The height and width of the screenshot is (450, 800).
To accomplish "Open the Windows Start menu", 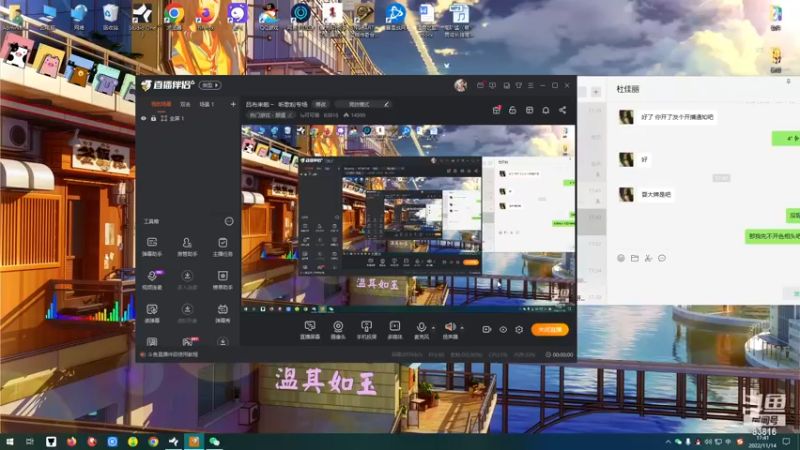I will click(x=9, y=441).
